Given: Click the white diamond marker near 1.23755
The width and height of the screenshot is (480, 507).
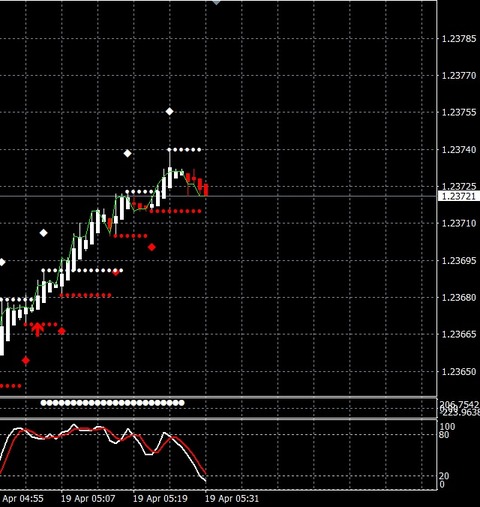Looking at the screenshot, I should [x=169, y=111].
